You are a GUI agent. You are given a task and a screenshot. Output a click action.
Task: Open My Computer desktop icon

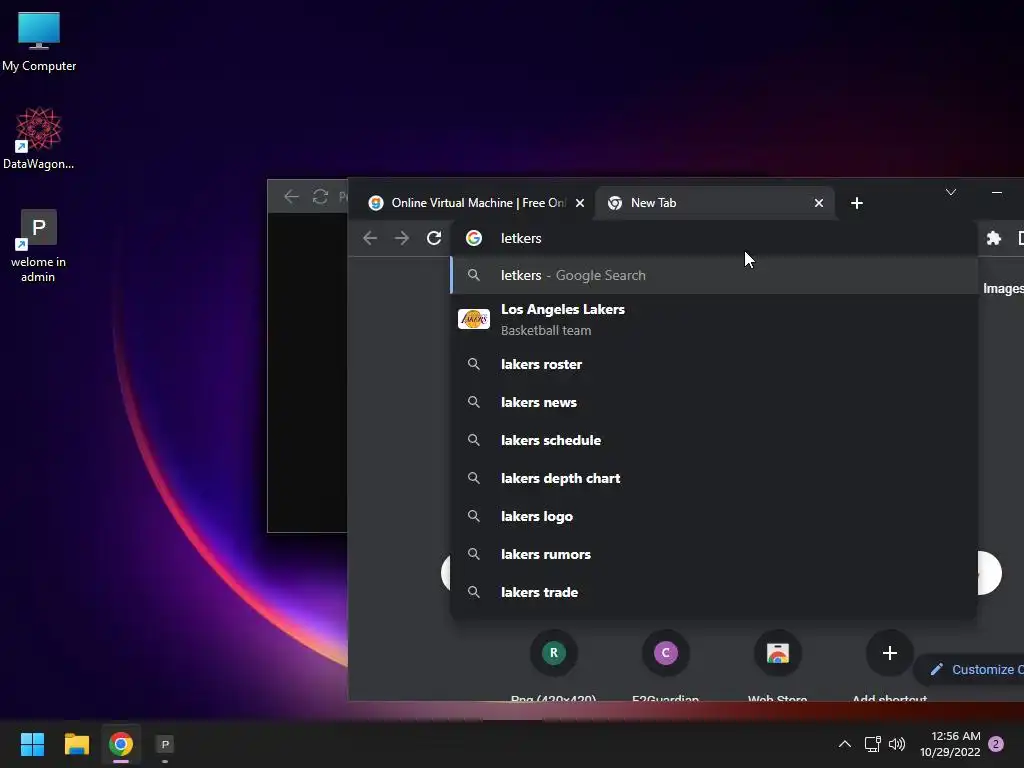(39, 40)
